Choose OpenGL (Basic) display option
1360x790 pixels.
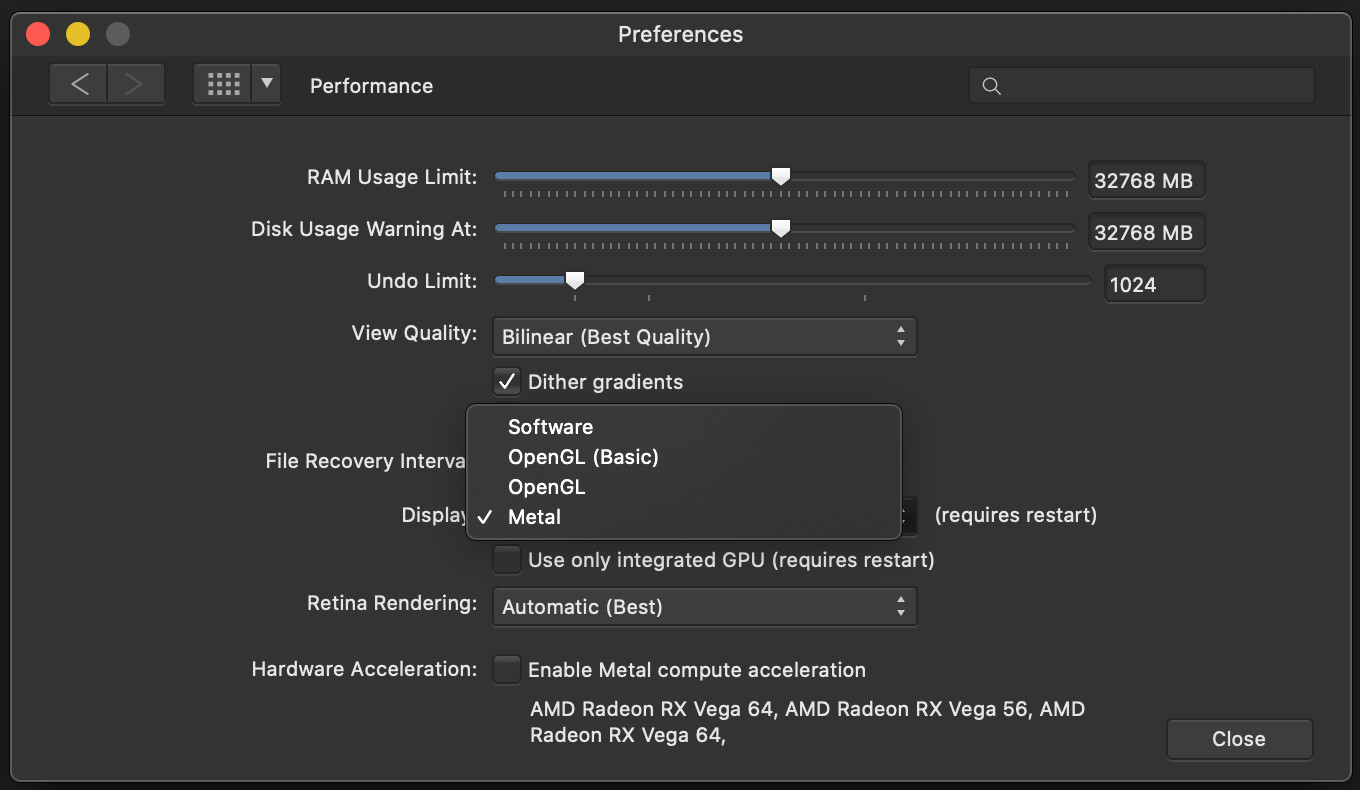click(x=684, y=457)
